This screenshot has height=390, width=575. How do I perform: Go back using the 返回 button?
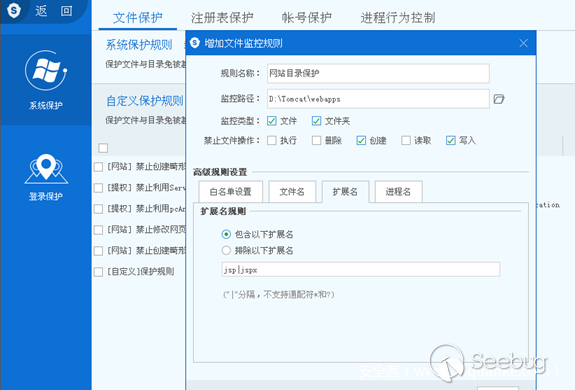(x=54, y=11)
